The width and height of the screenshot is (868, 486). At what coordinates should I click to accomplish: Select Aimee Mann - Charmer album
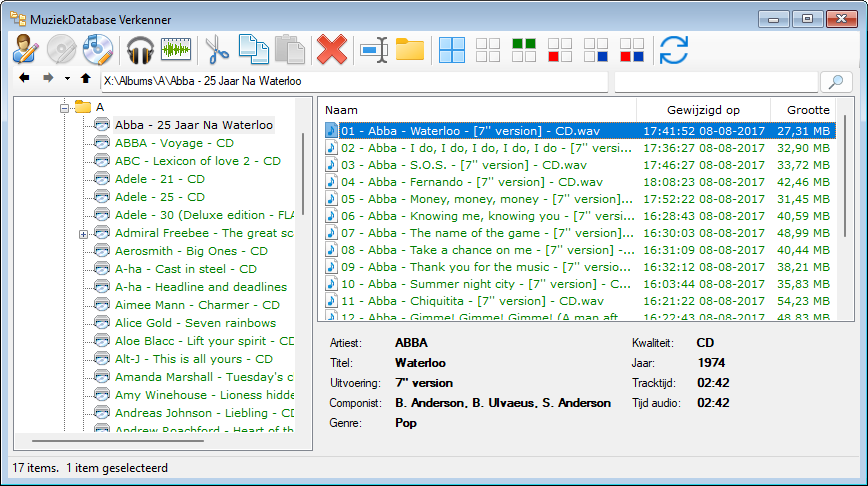coord(197,305)
